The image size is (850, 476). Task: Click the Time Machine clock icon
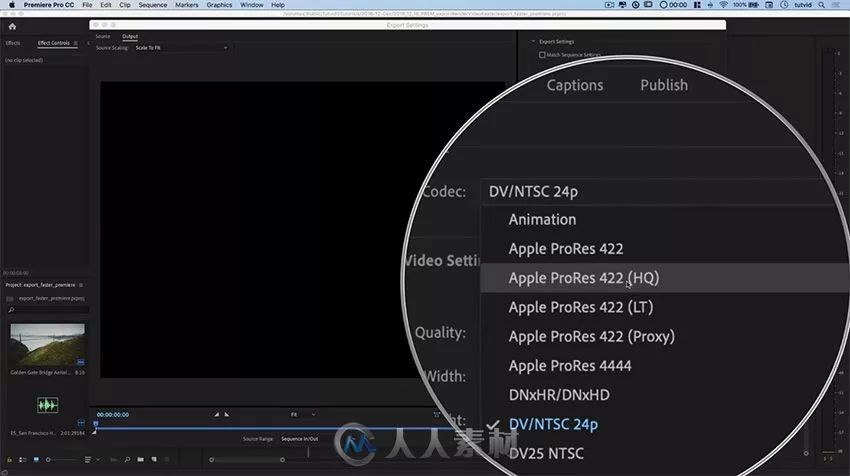coord(784,5)
